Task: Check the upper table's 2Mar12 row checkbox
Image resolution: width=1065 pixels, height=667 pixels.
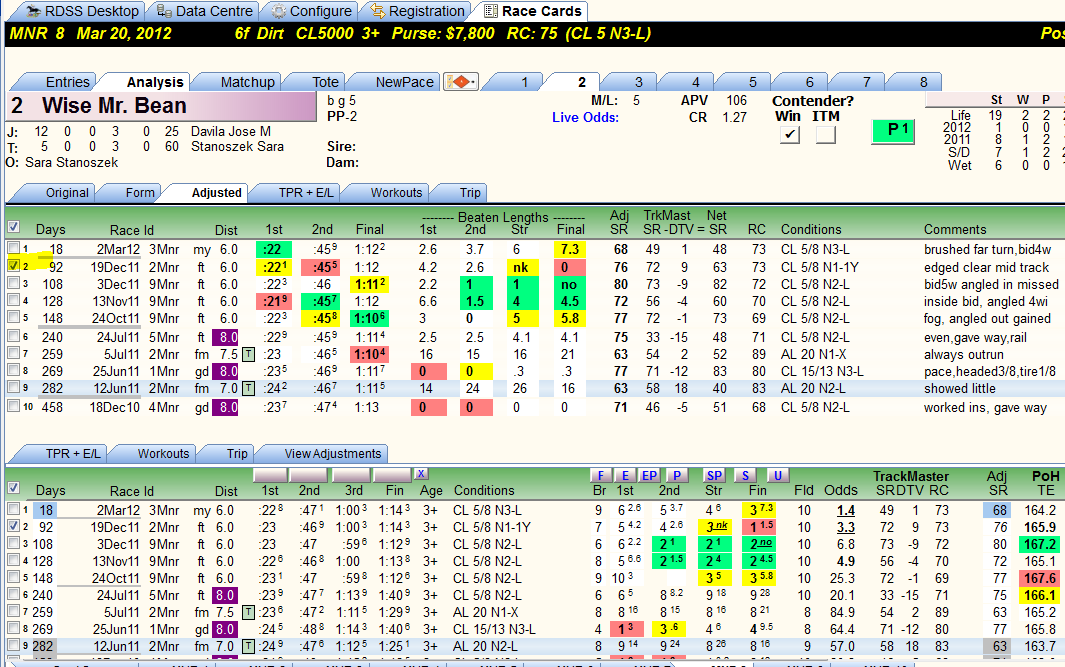Action: point(14,248)
